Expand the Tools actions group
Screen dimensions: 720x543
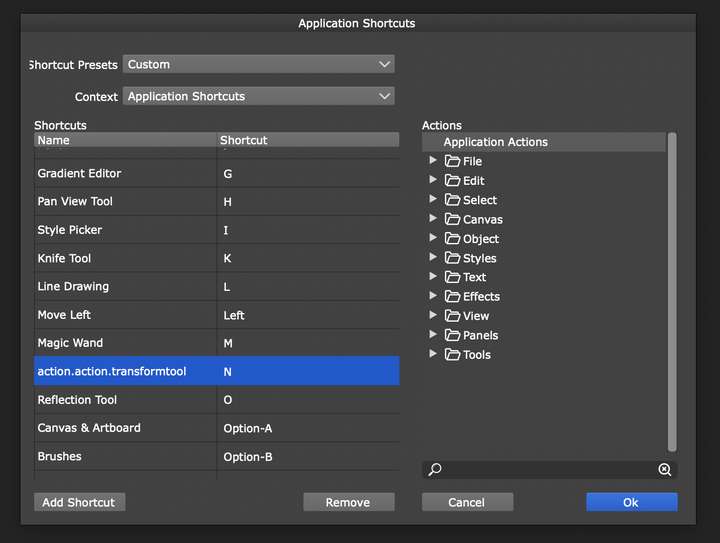click(433, 353)
